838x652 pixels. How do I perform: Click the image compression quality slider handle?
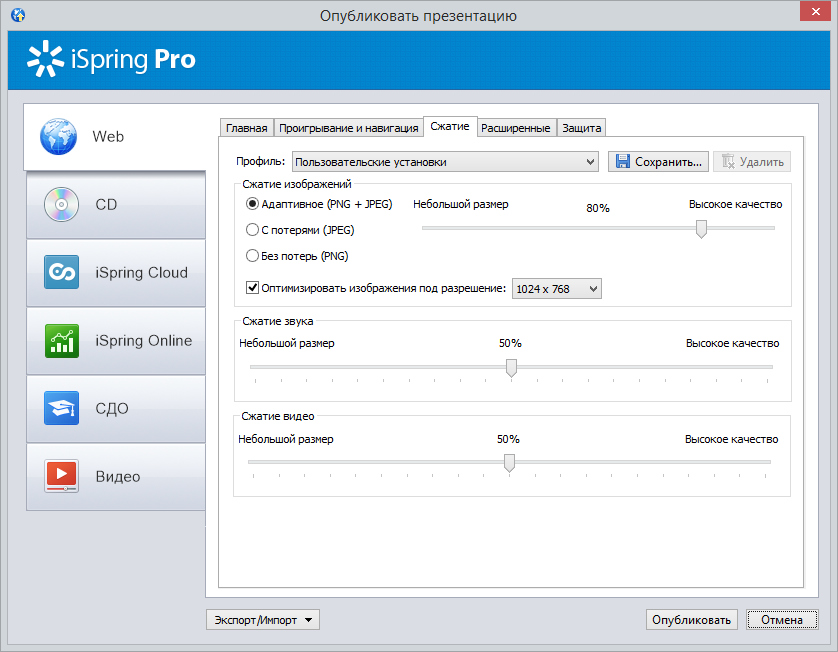pos(701,229)
